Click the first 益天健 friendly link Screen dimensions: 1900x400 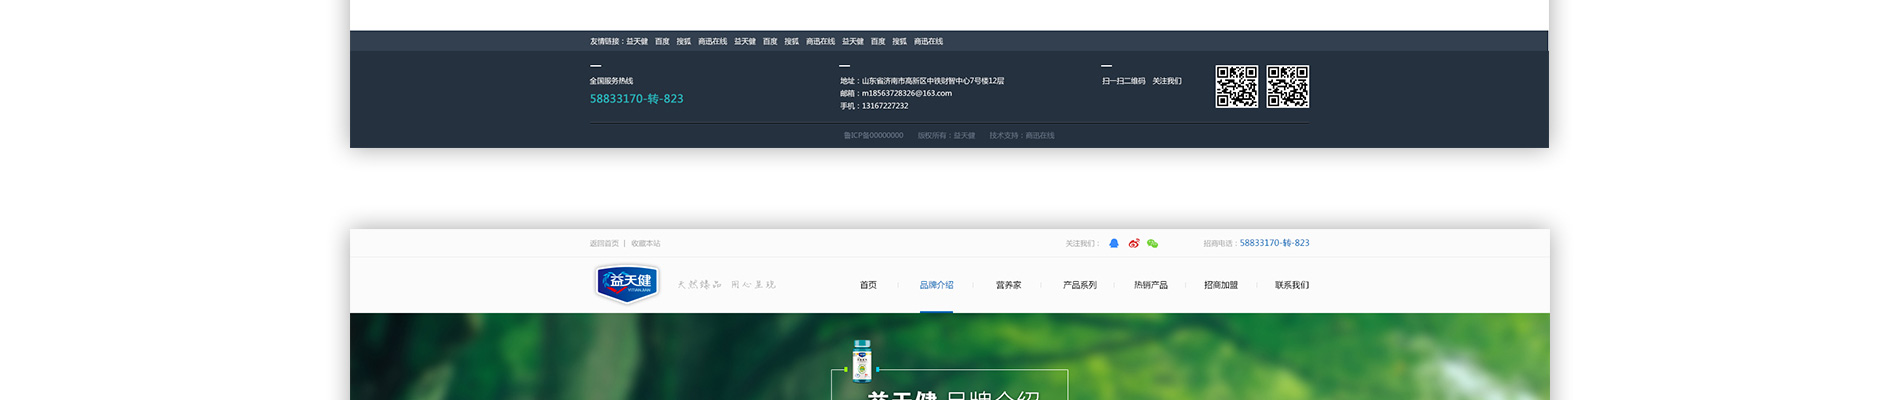click(x=637, y=41)
